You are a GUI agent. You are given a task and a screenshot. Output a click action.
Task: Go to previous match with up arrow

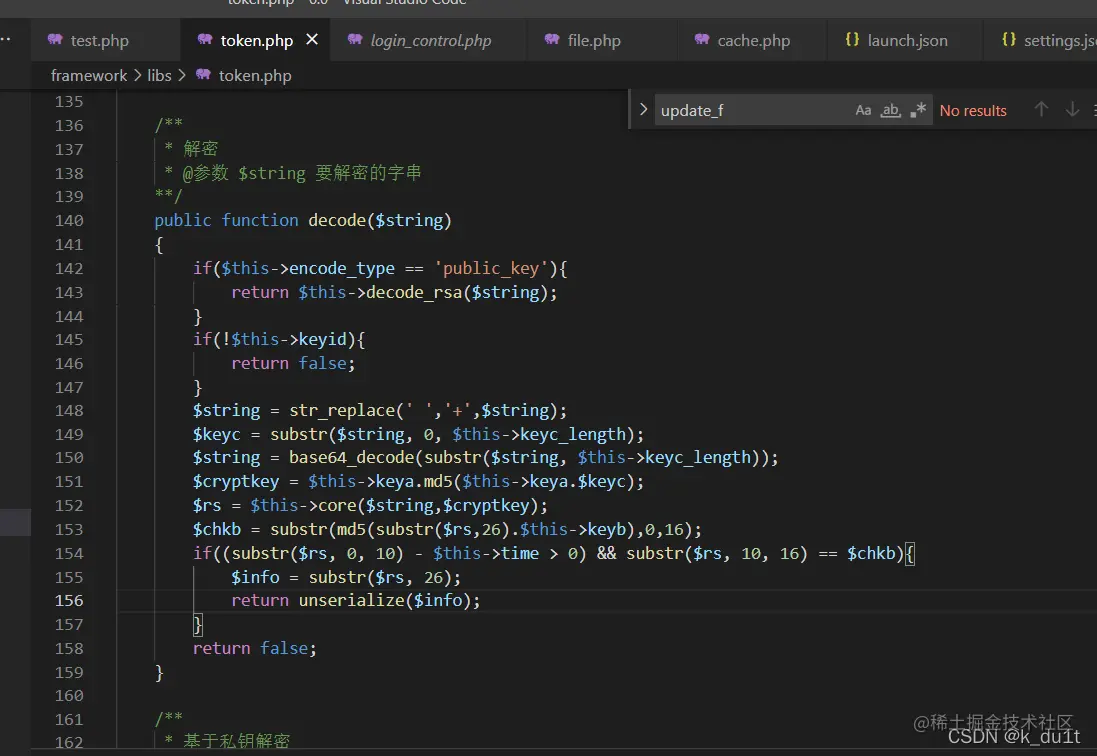coord(1041,110)
